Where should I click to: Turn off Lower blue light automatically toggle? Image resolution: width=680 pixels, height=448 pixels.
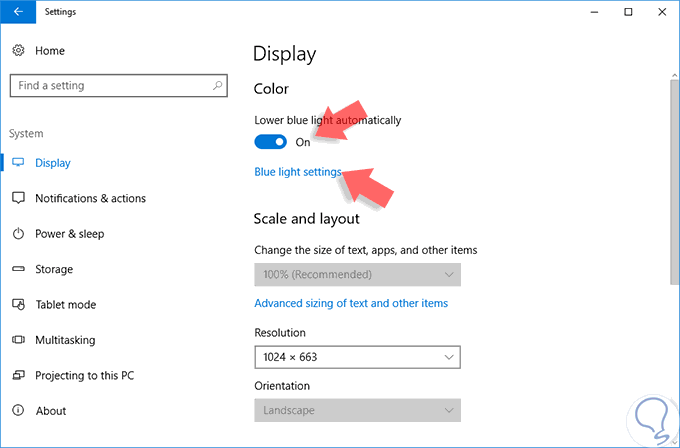pyautogui.click(x=271, y=142)
